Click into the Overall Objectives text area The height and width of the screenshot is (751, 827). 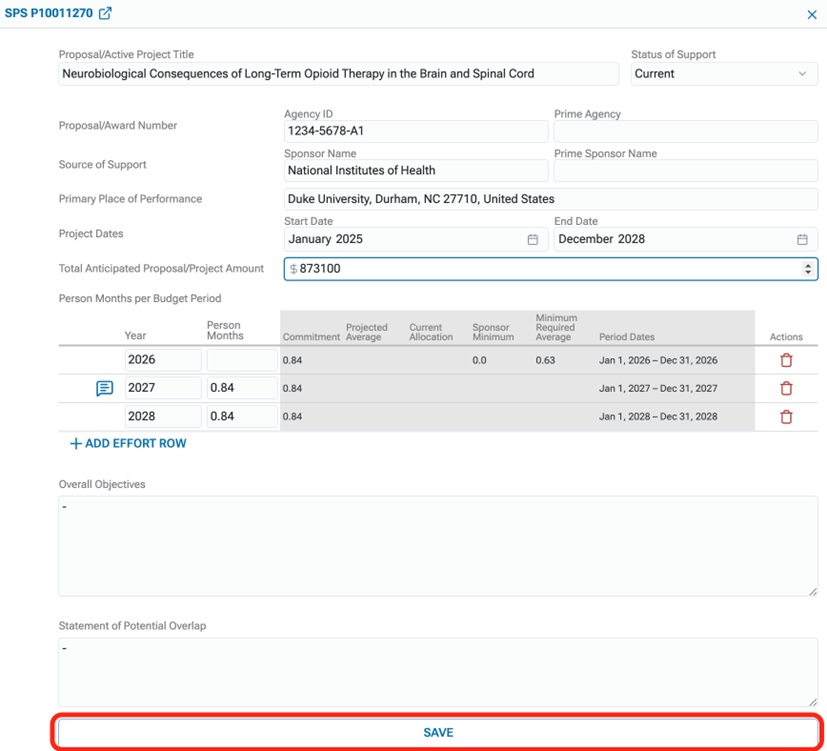pyautogui.click(x=437, y=546)
